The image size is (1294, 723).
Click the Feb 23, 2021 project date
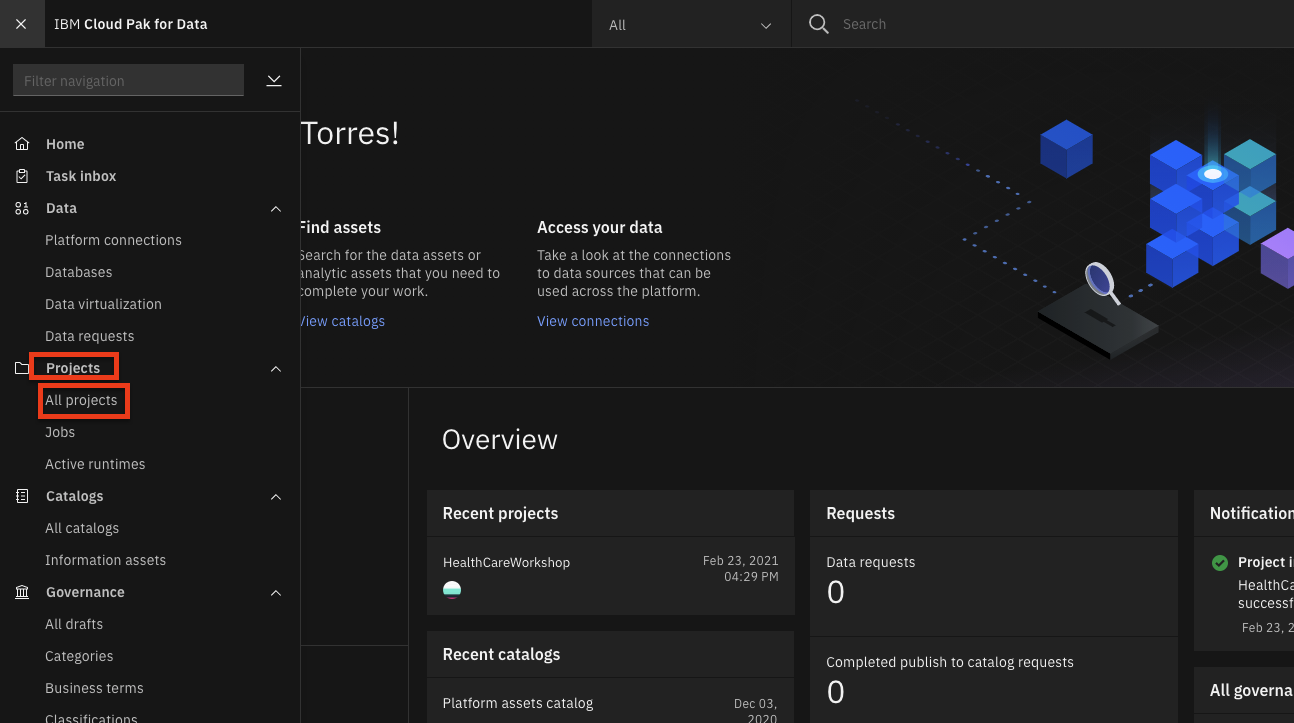pos(740,568)
